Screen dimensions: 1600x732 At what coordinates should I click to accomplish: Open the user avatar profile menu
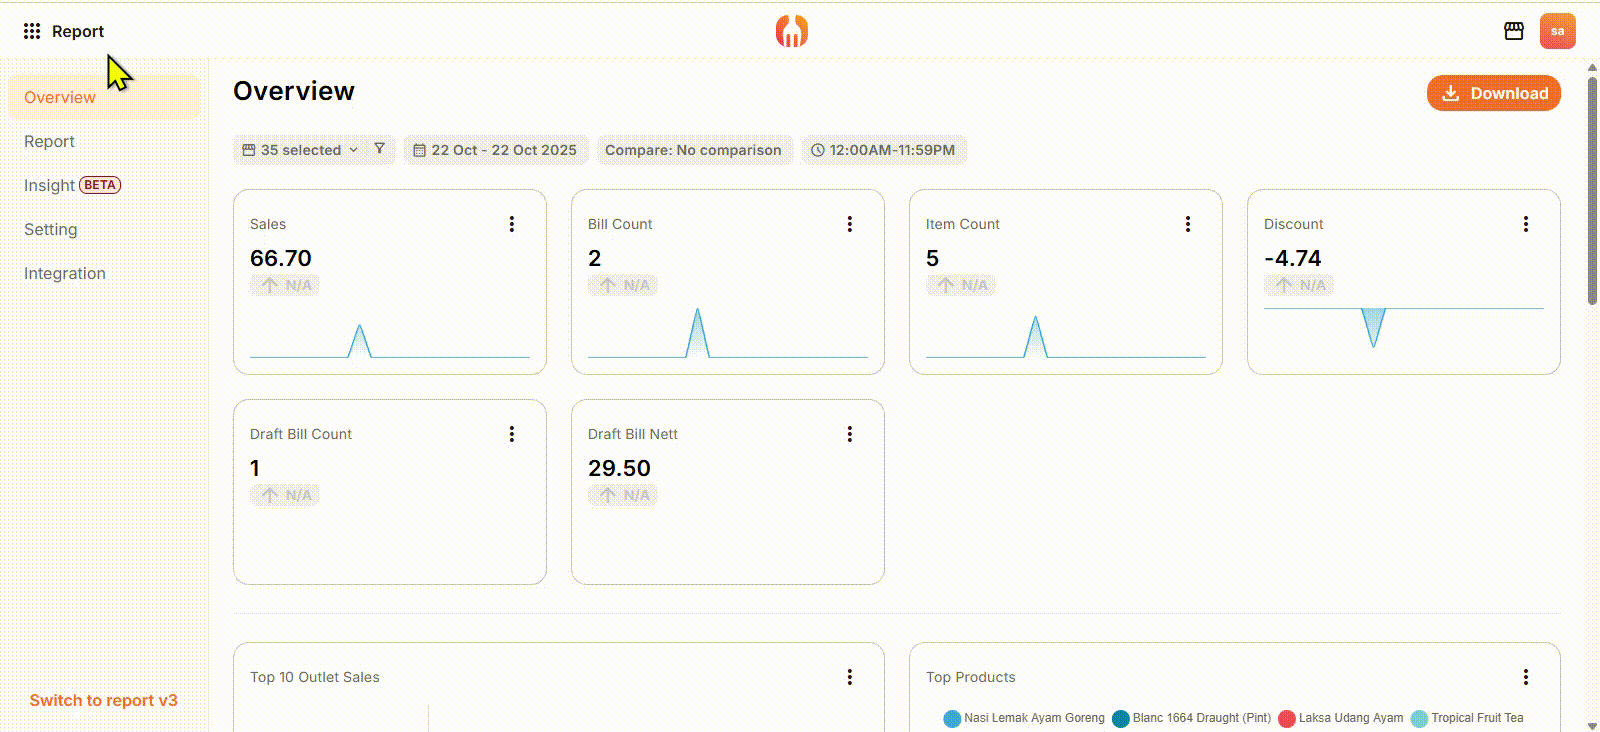click(1557, 31)
